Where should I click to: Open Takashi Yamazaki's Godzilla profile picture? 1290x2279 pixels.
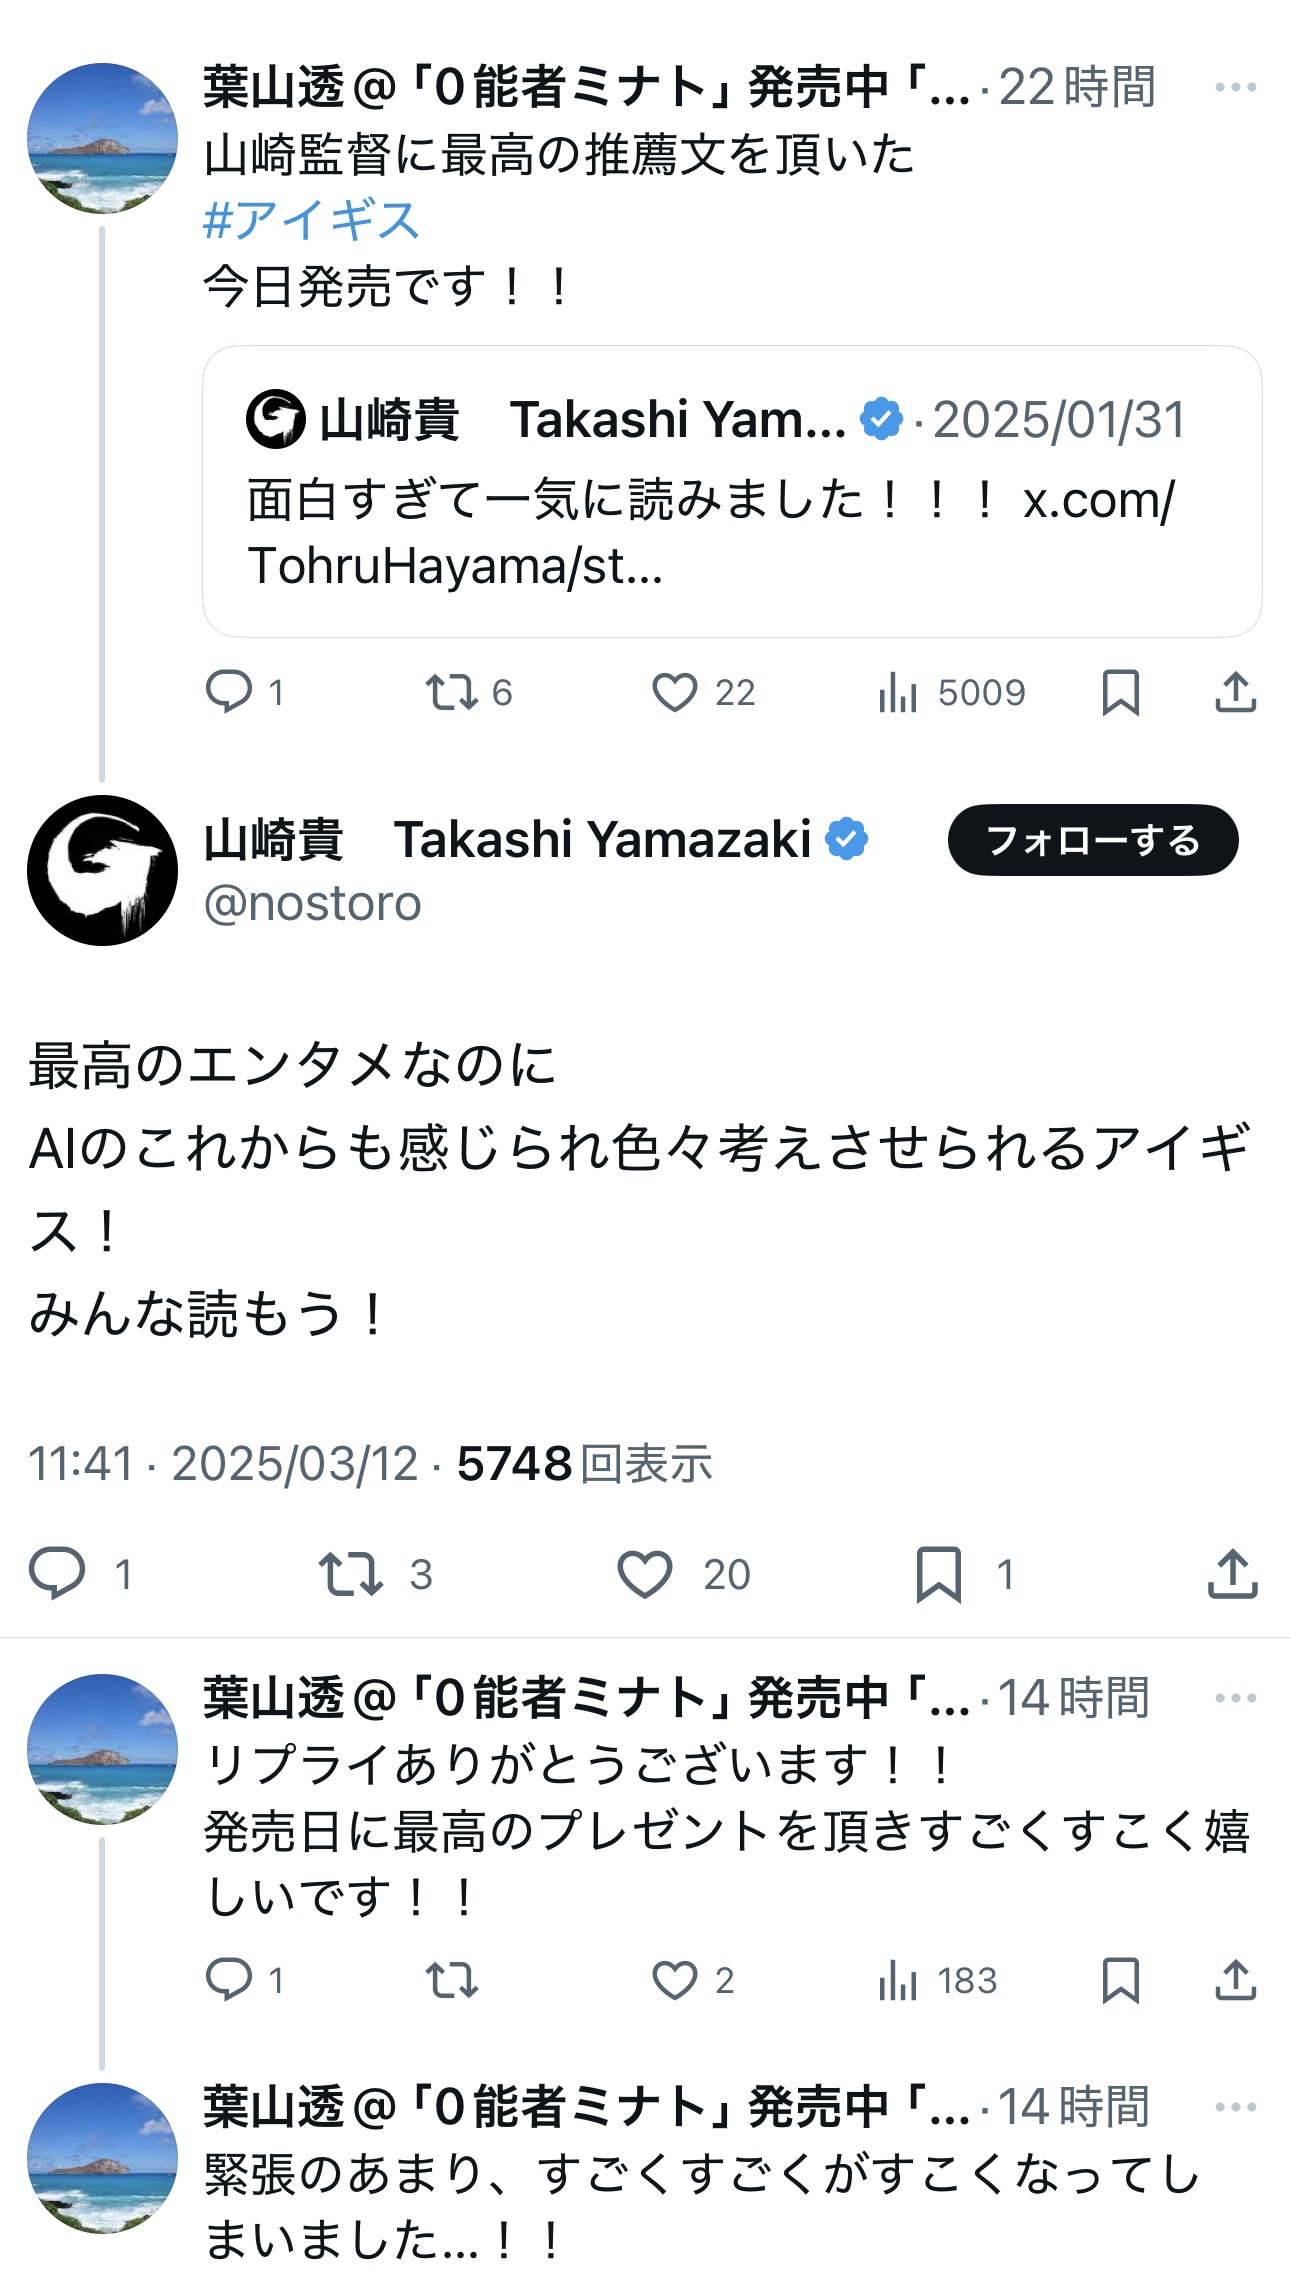(x=102, y=870)
